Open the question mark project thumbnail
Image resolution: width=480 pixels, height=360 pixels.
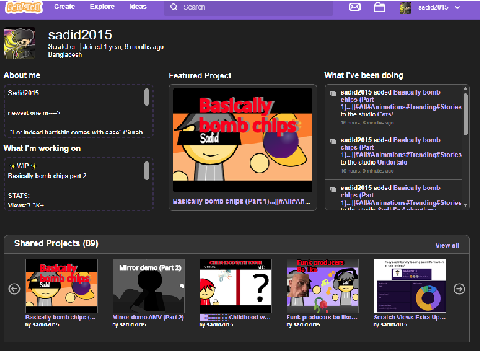coord(236,286)
